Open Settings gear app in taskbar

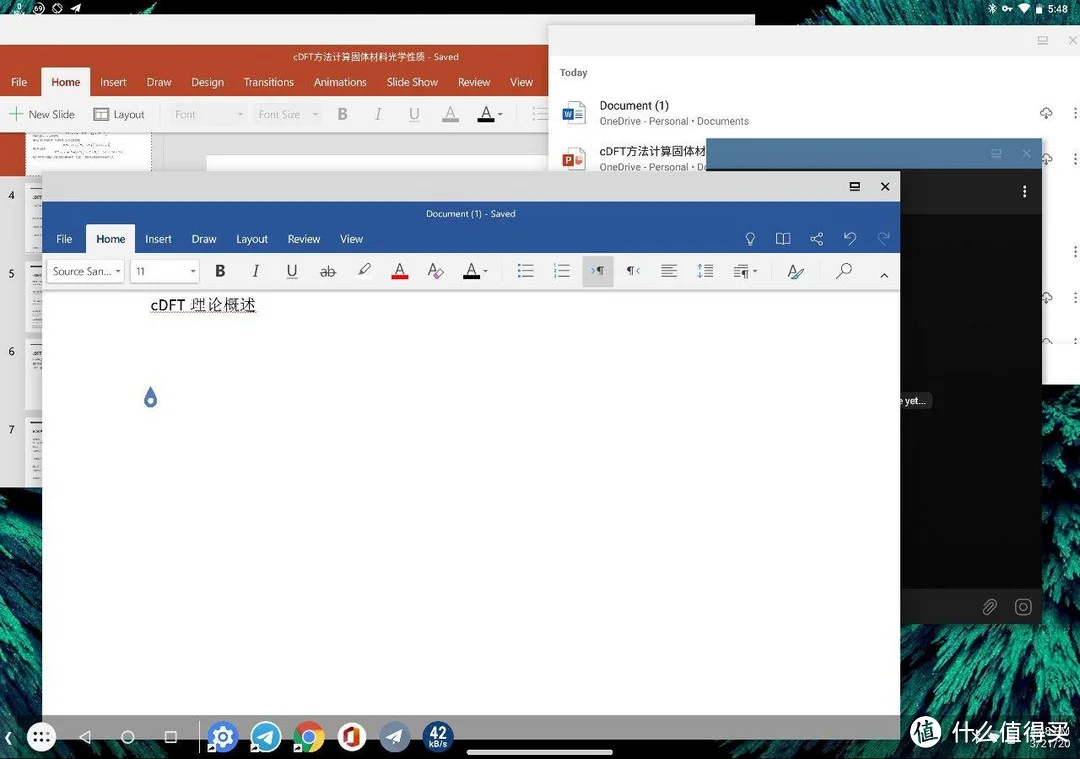(222, 737)
